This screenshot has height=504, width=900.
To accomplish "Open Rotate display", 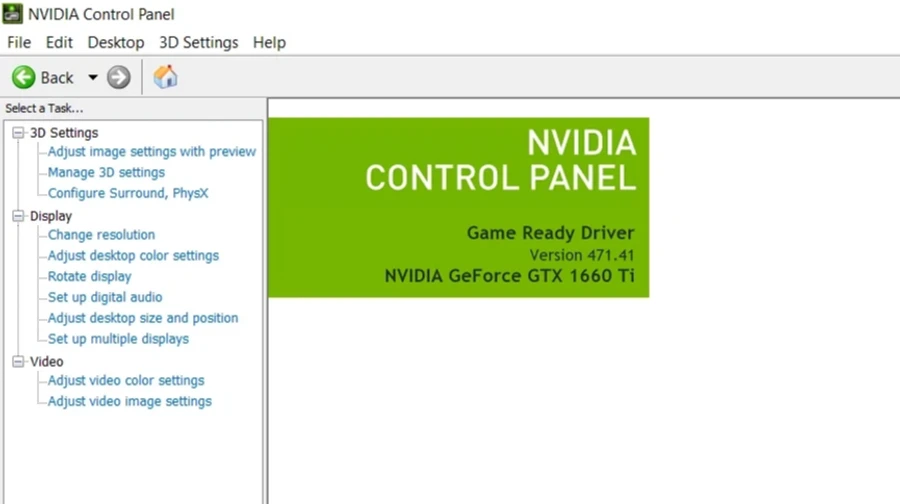I will tap(90, 277).
